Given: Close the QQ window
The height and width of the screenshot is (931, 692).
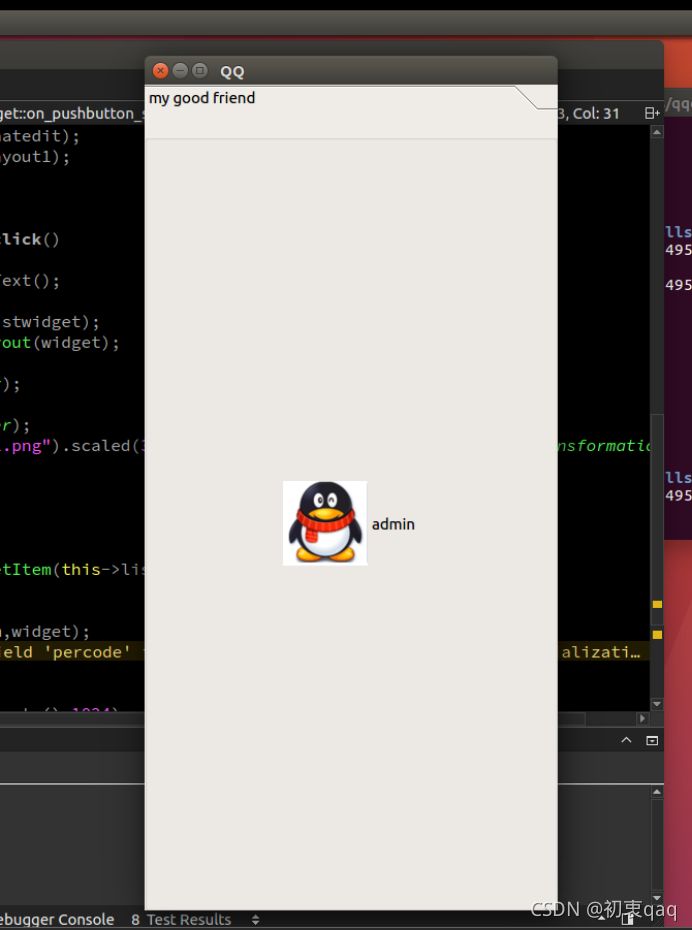Looking at the screenshot, I should pos(160,71).
